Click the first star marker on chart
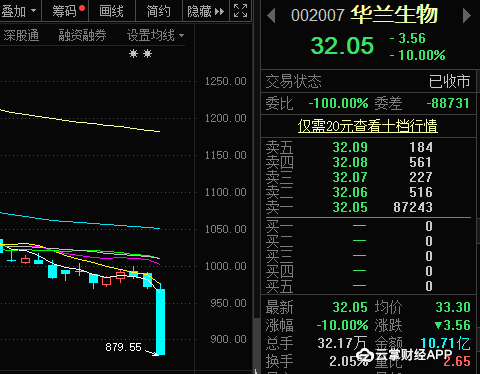This screenshot has height=374, width=480. pyautogui.click(x=133, y=53)
